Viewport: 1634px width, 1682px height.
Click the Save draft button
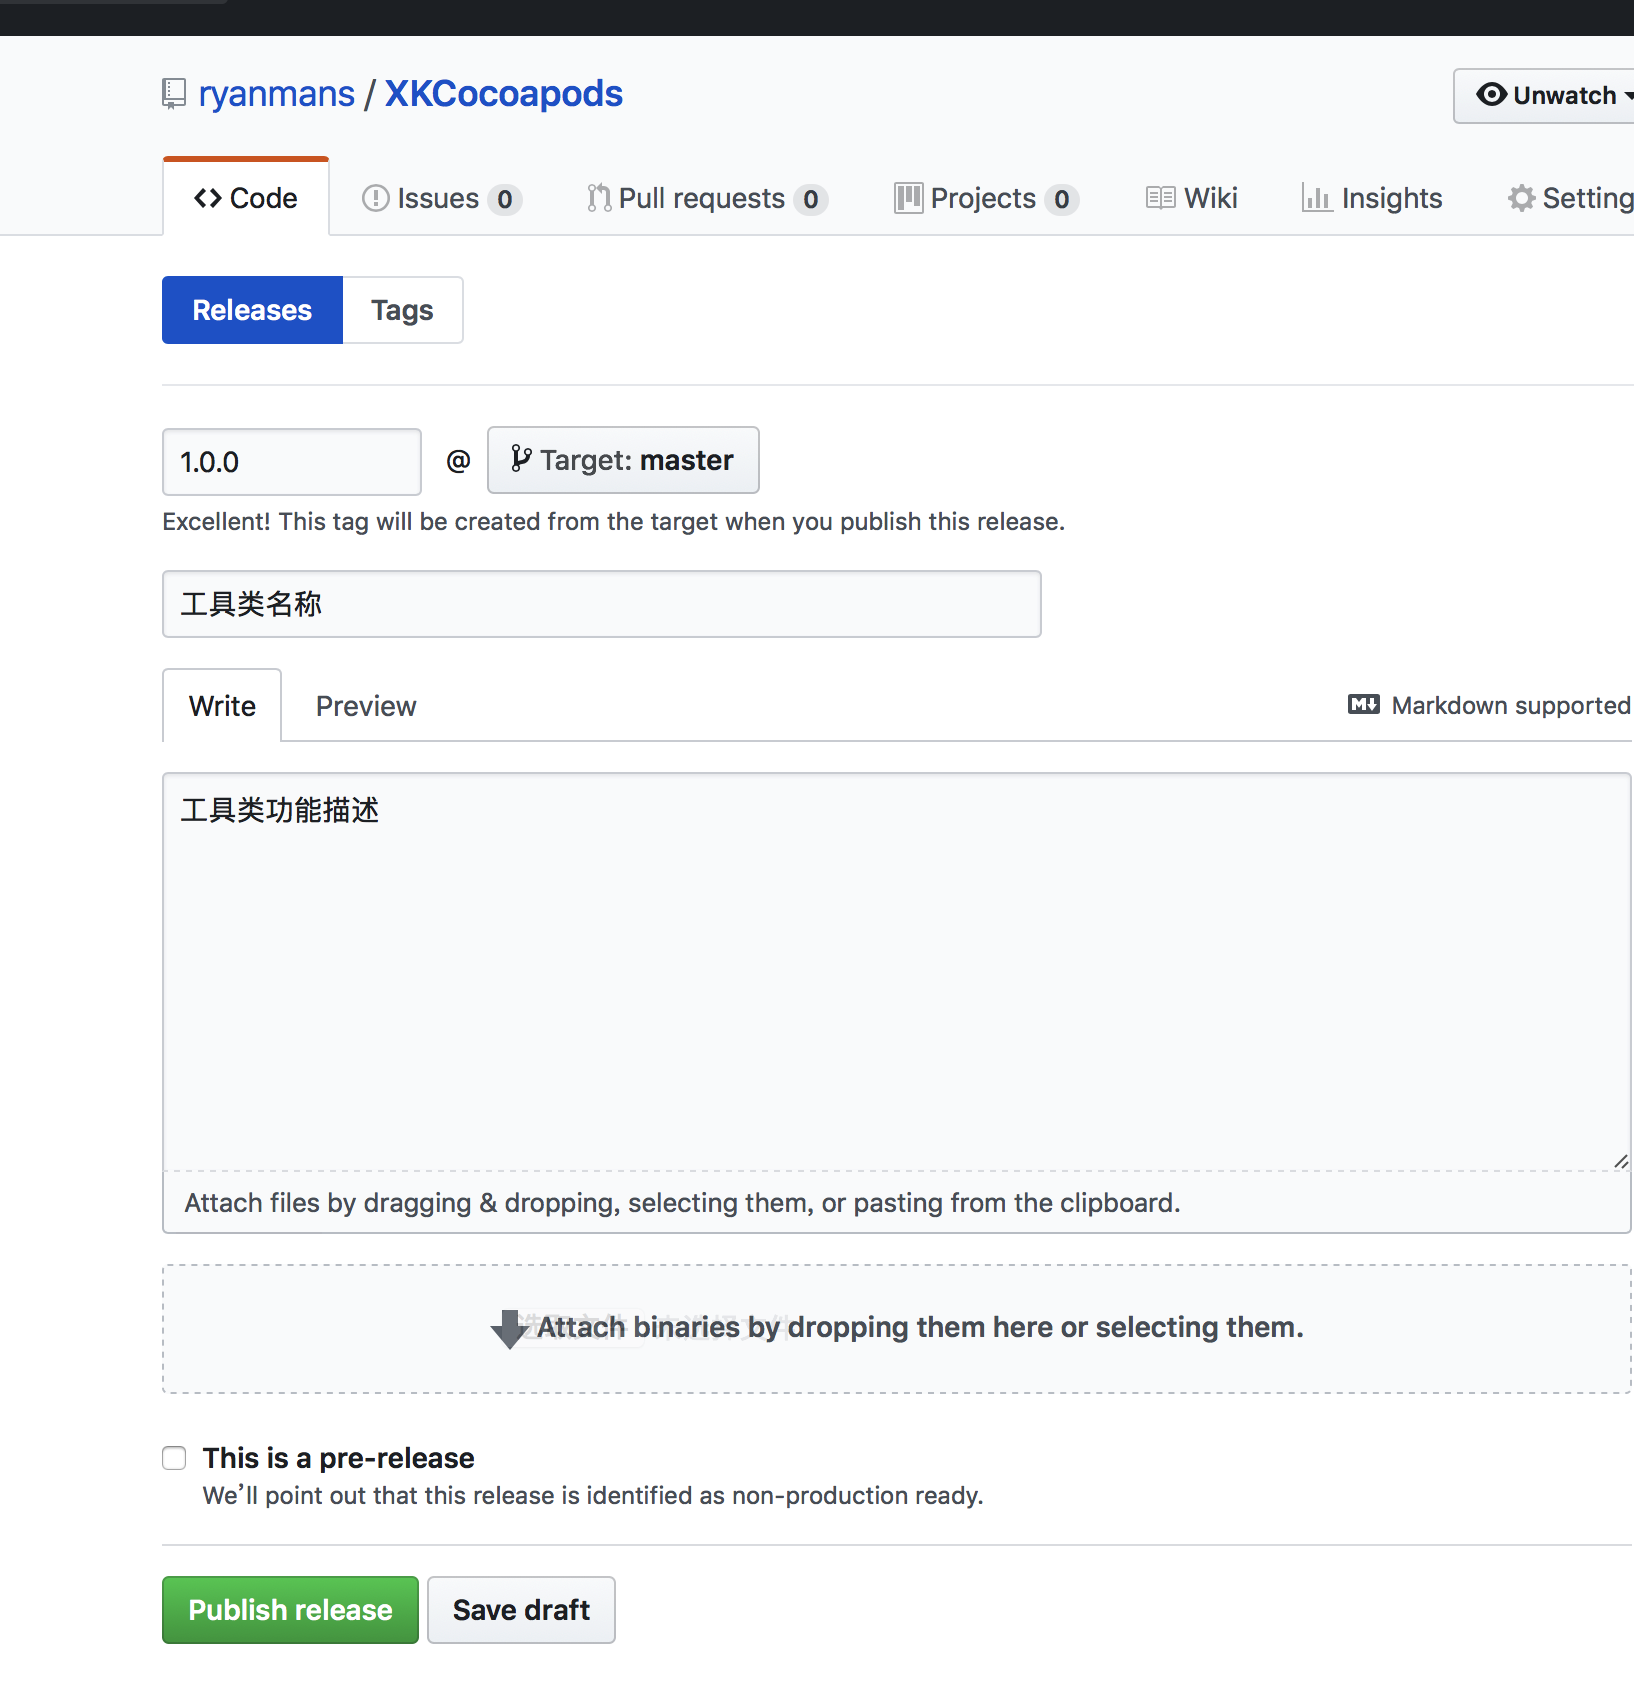(x=521, y=1610)
